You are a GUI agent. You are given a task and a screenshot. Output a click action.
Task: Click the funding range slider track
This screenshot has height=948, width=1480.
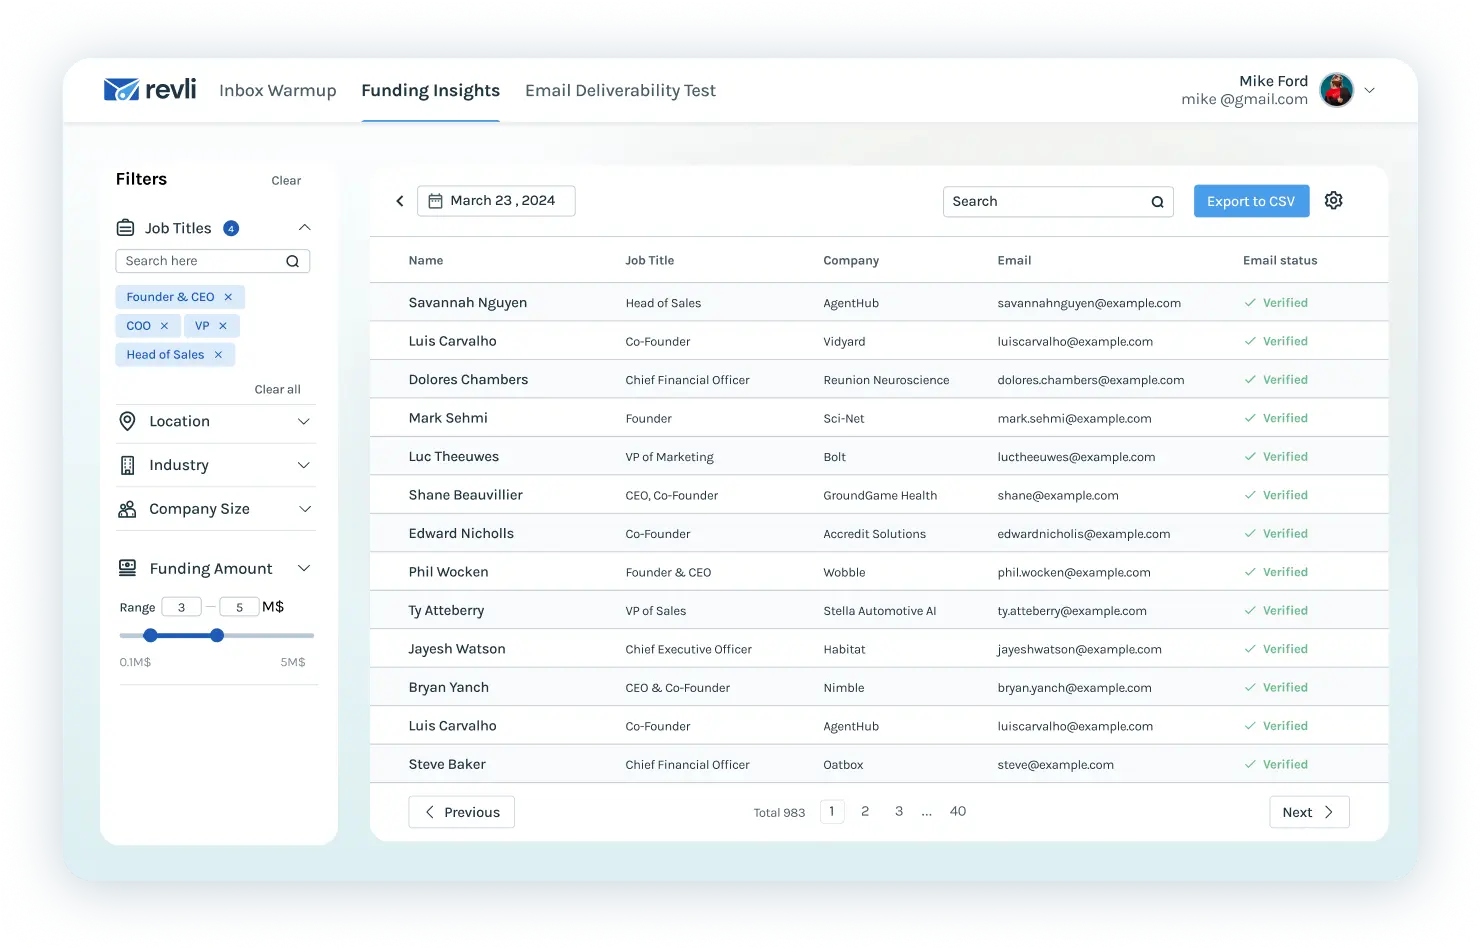(217, 635)
